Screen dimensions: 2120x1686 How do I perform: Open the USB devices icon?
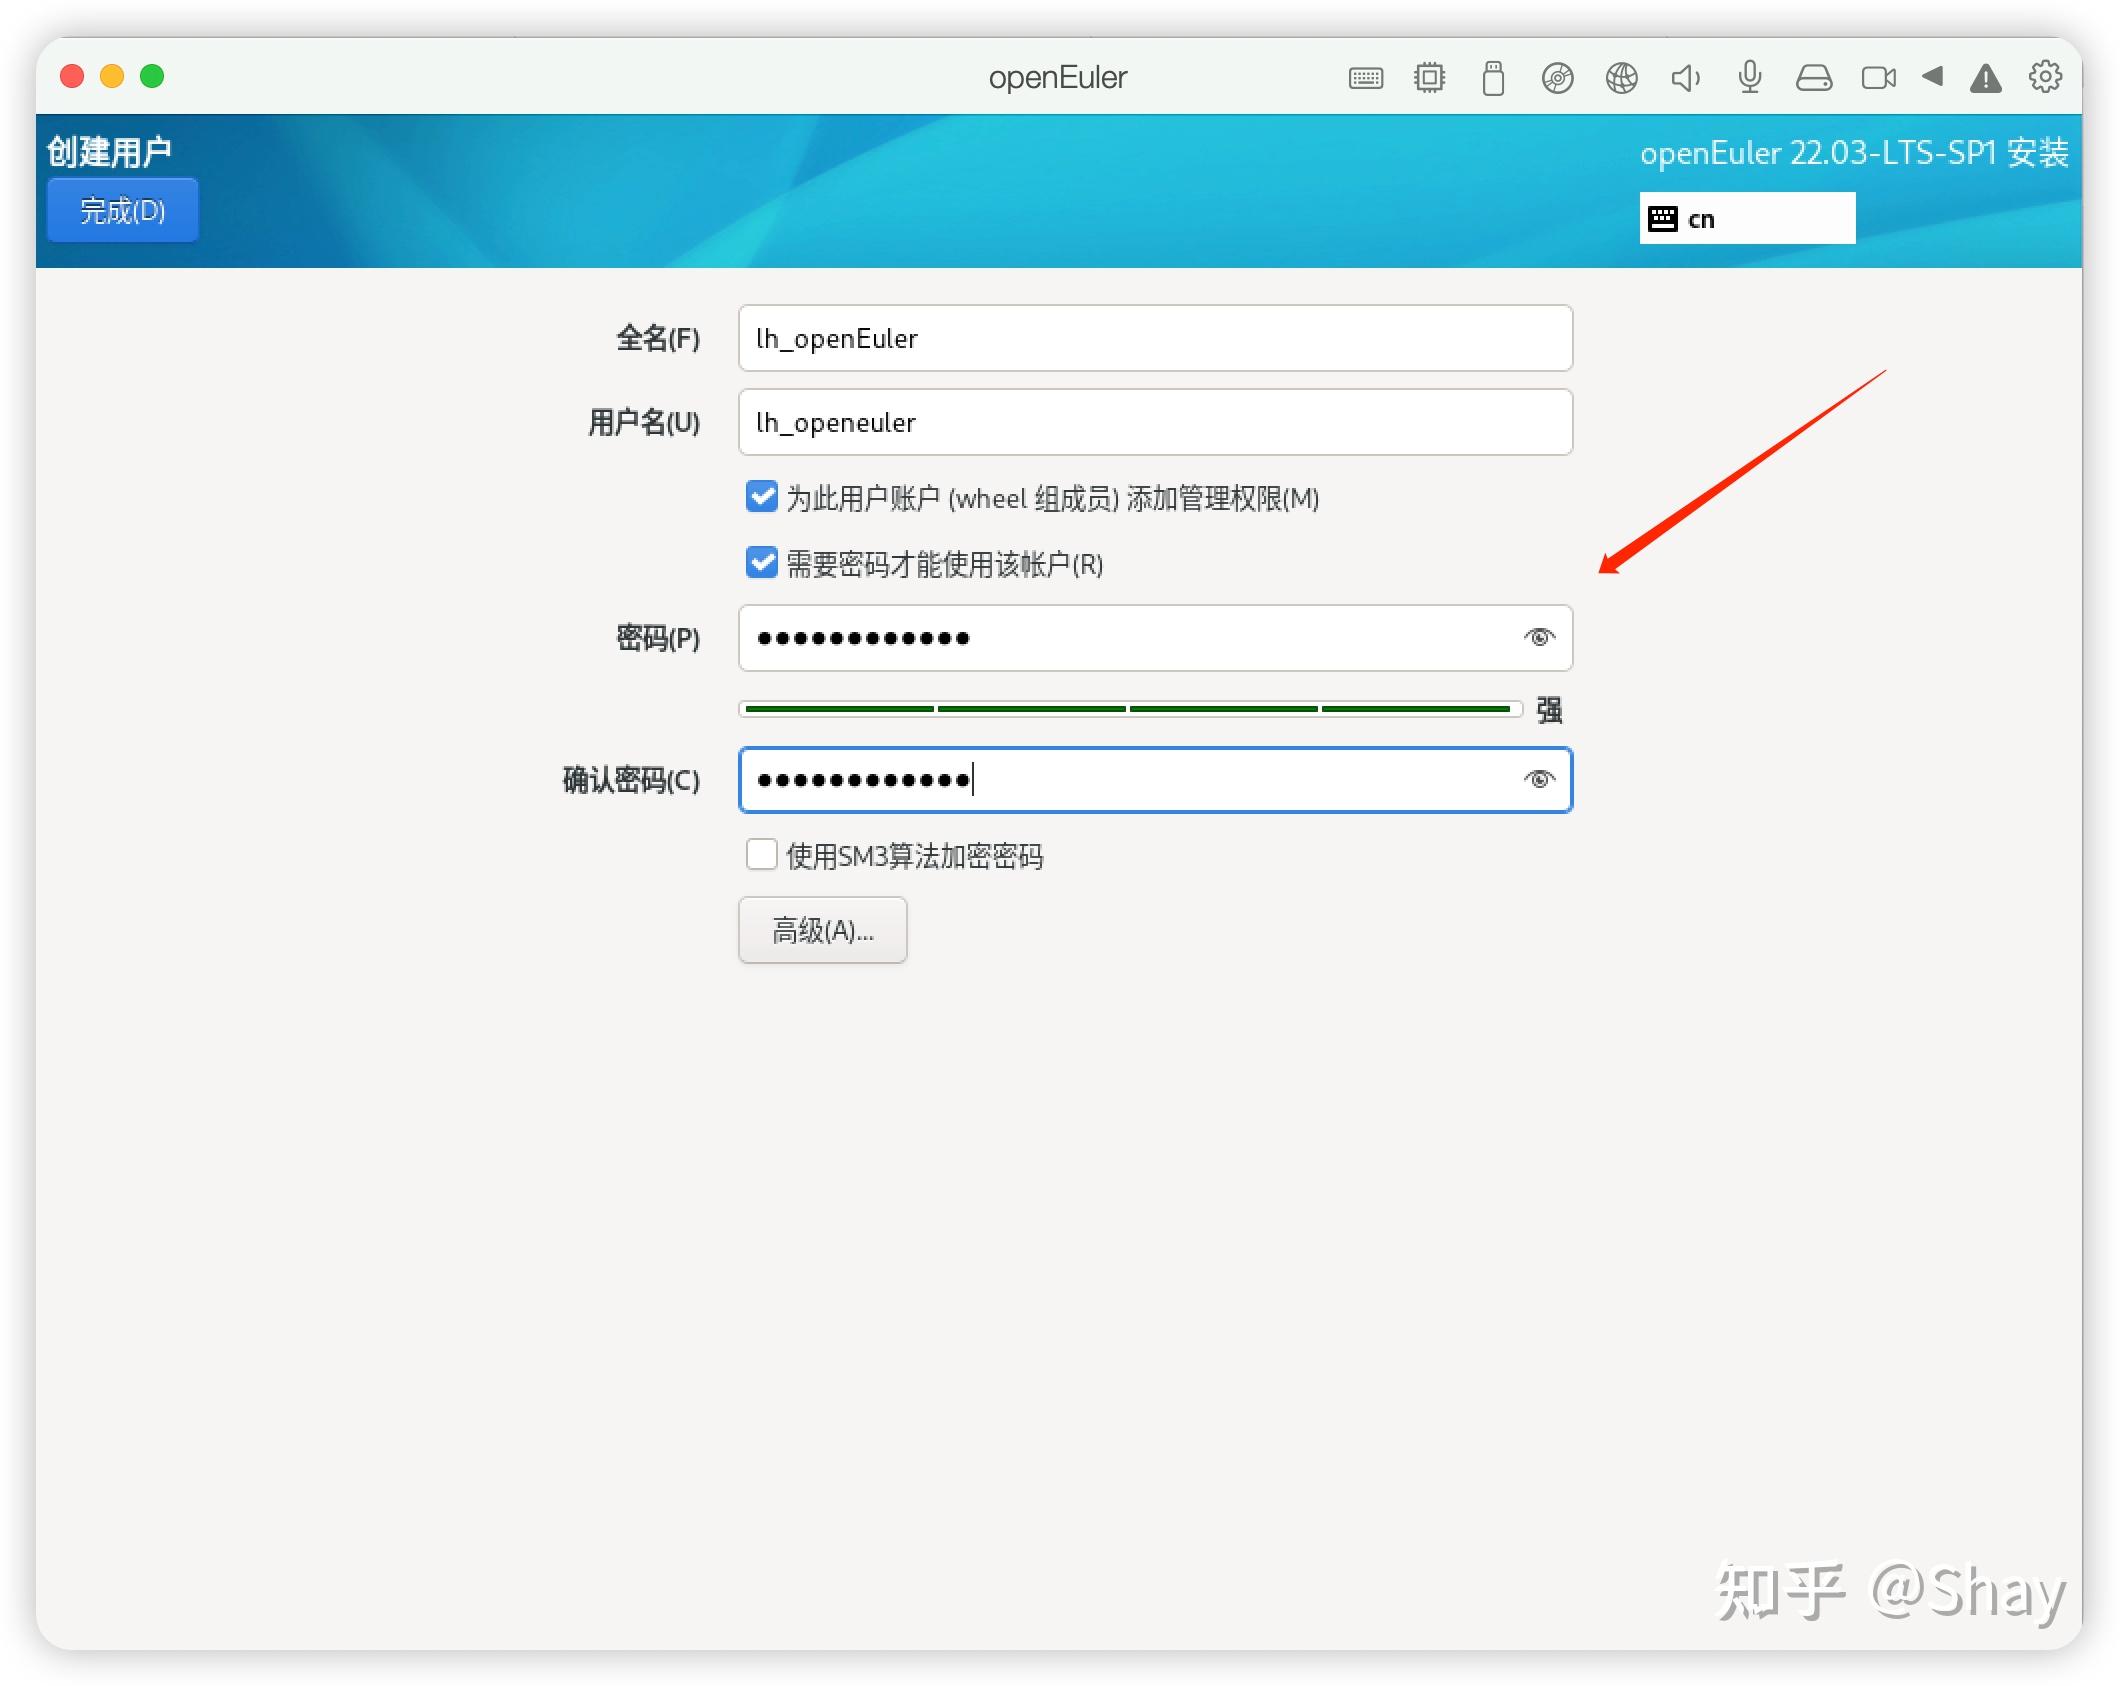coord(1493,77)
